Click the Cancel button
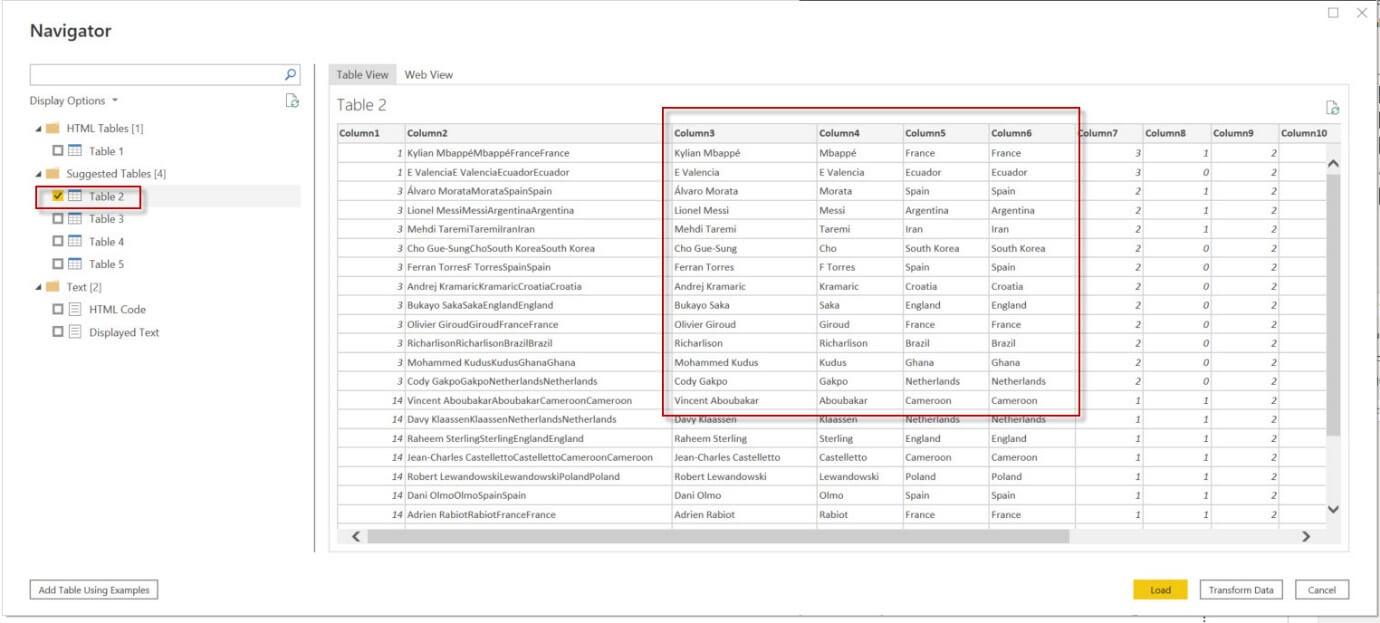This screenshot has height=623, width=1380. [x=1322, y=590]
